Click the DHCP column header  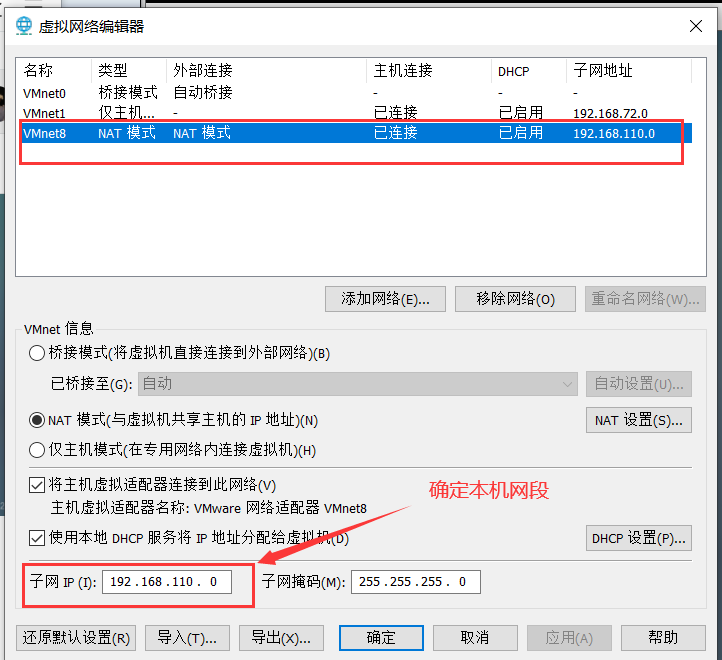click(x=529, y=71)
